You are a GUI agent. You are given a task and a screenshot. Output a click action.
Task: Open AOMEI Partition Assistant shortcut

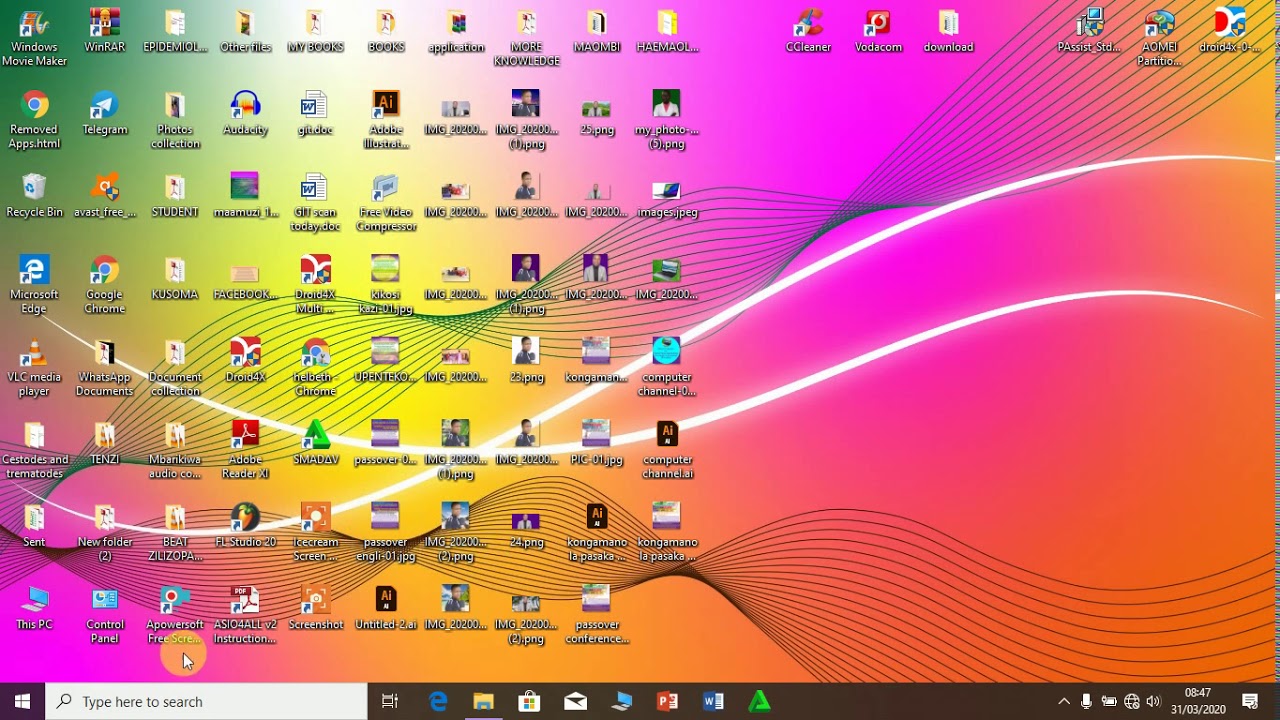coord(1160,38)
